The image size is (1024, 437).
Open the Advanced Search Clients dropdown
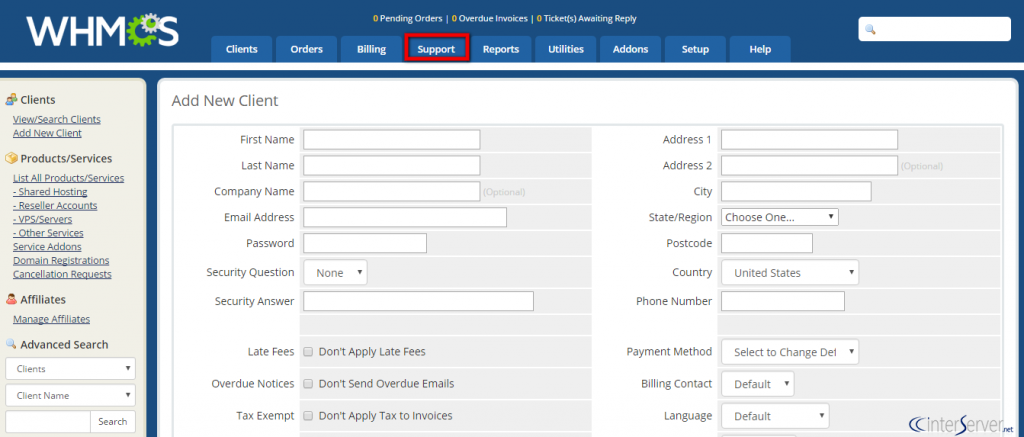71,368
